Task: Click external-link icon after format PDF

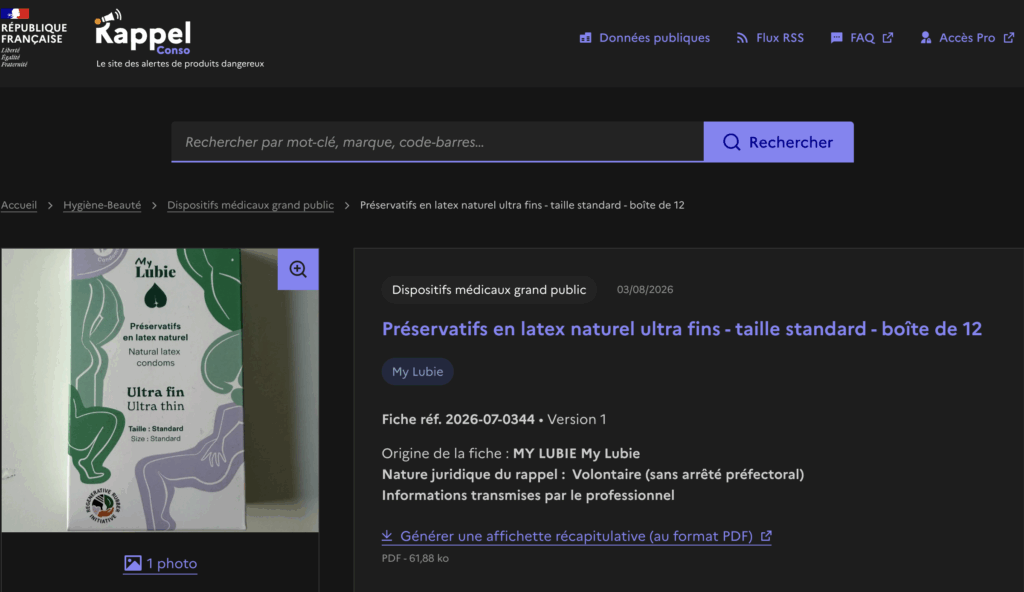Action: point(766,536)
